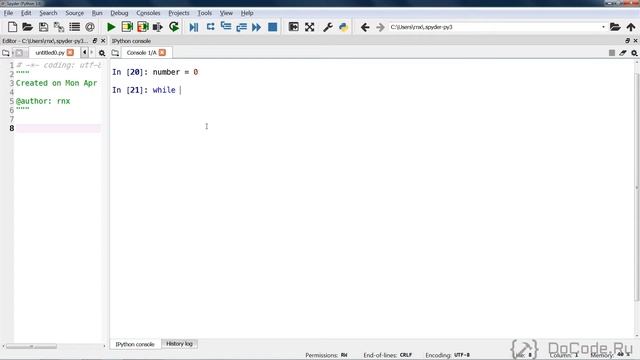Browse for a working directory
640x360 pixels.
click(615, 27)
